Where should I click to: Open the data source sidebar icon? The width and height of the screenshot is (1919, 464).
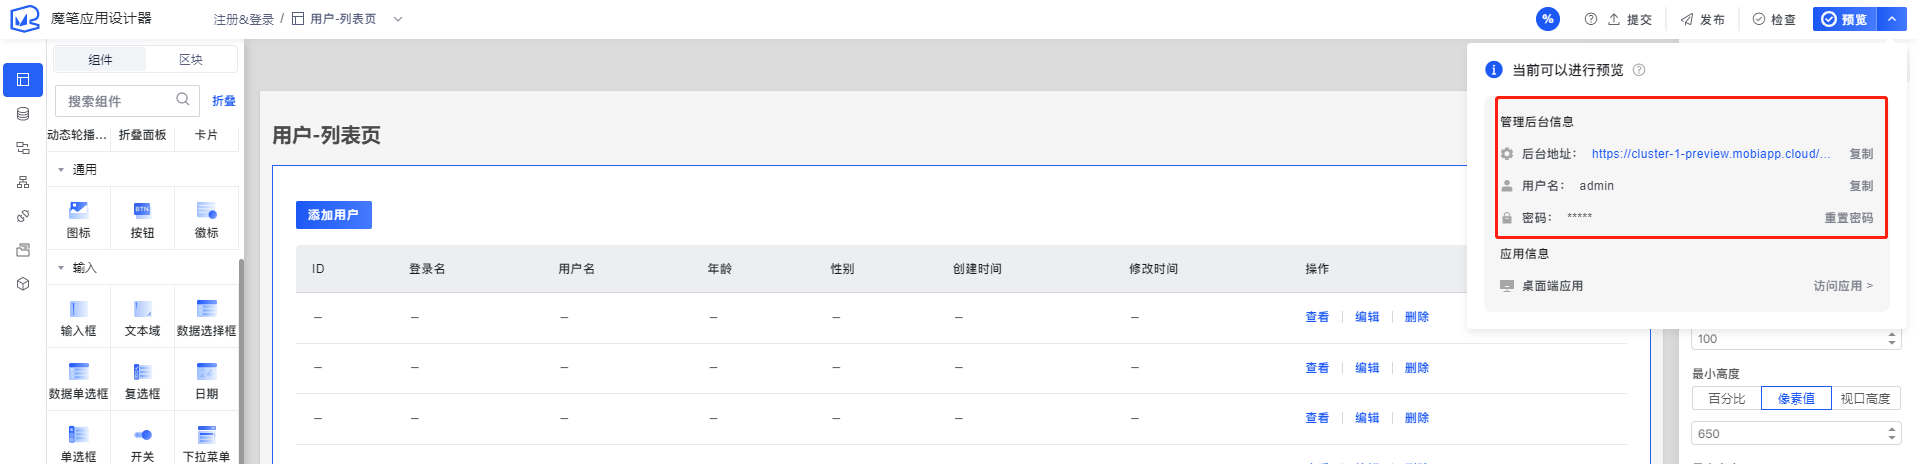tap(23, 114)
